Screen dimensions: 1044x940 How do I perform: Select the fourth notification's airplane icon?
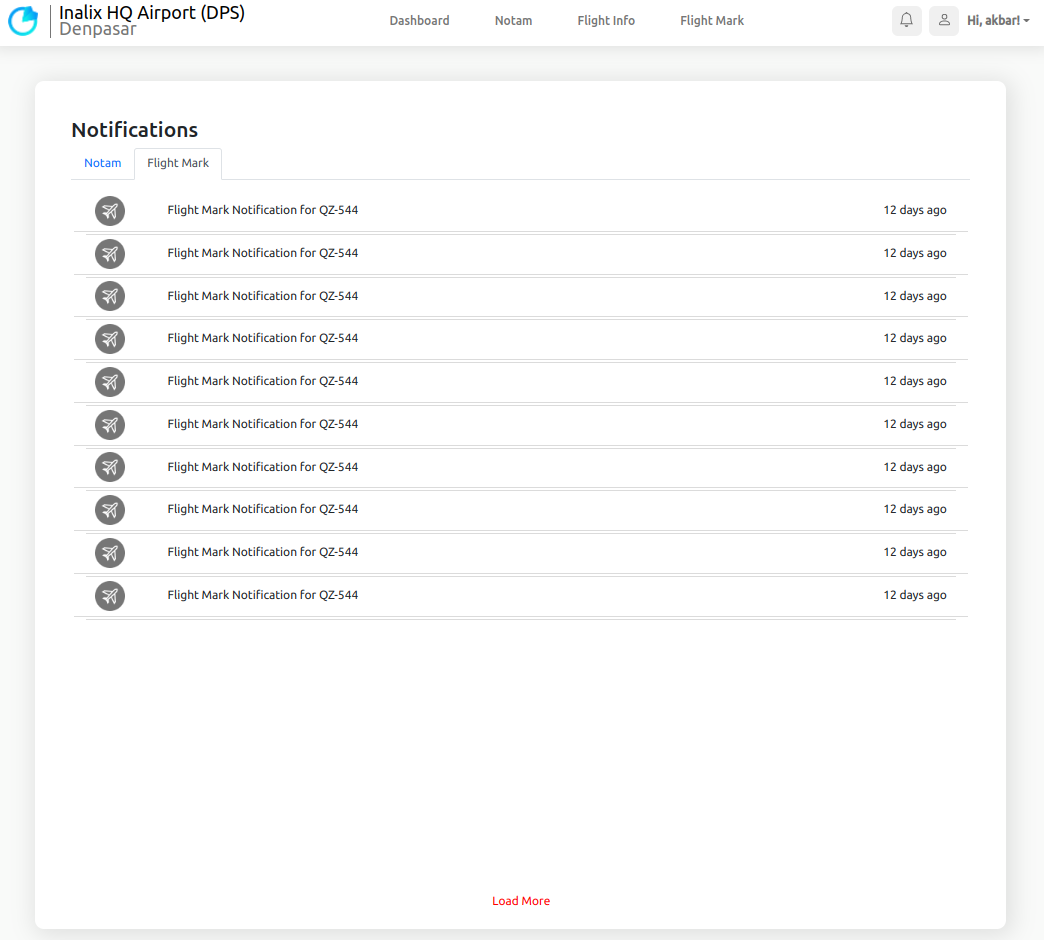coord(110,339)
